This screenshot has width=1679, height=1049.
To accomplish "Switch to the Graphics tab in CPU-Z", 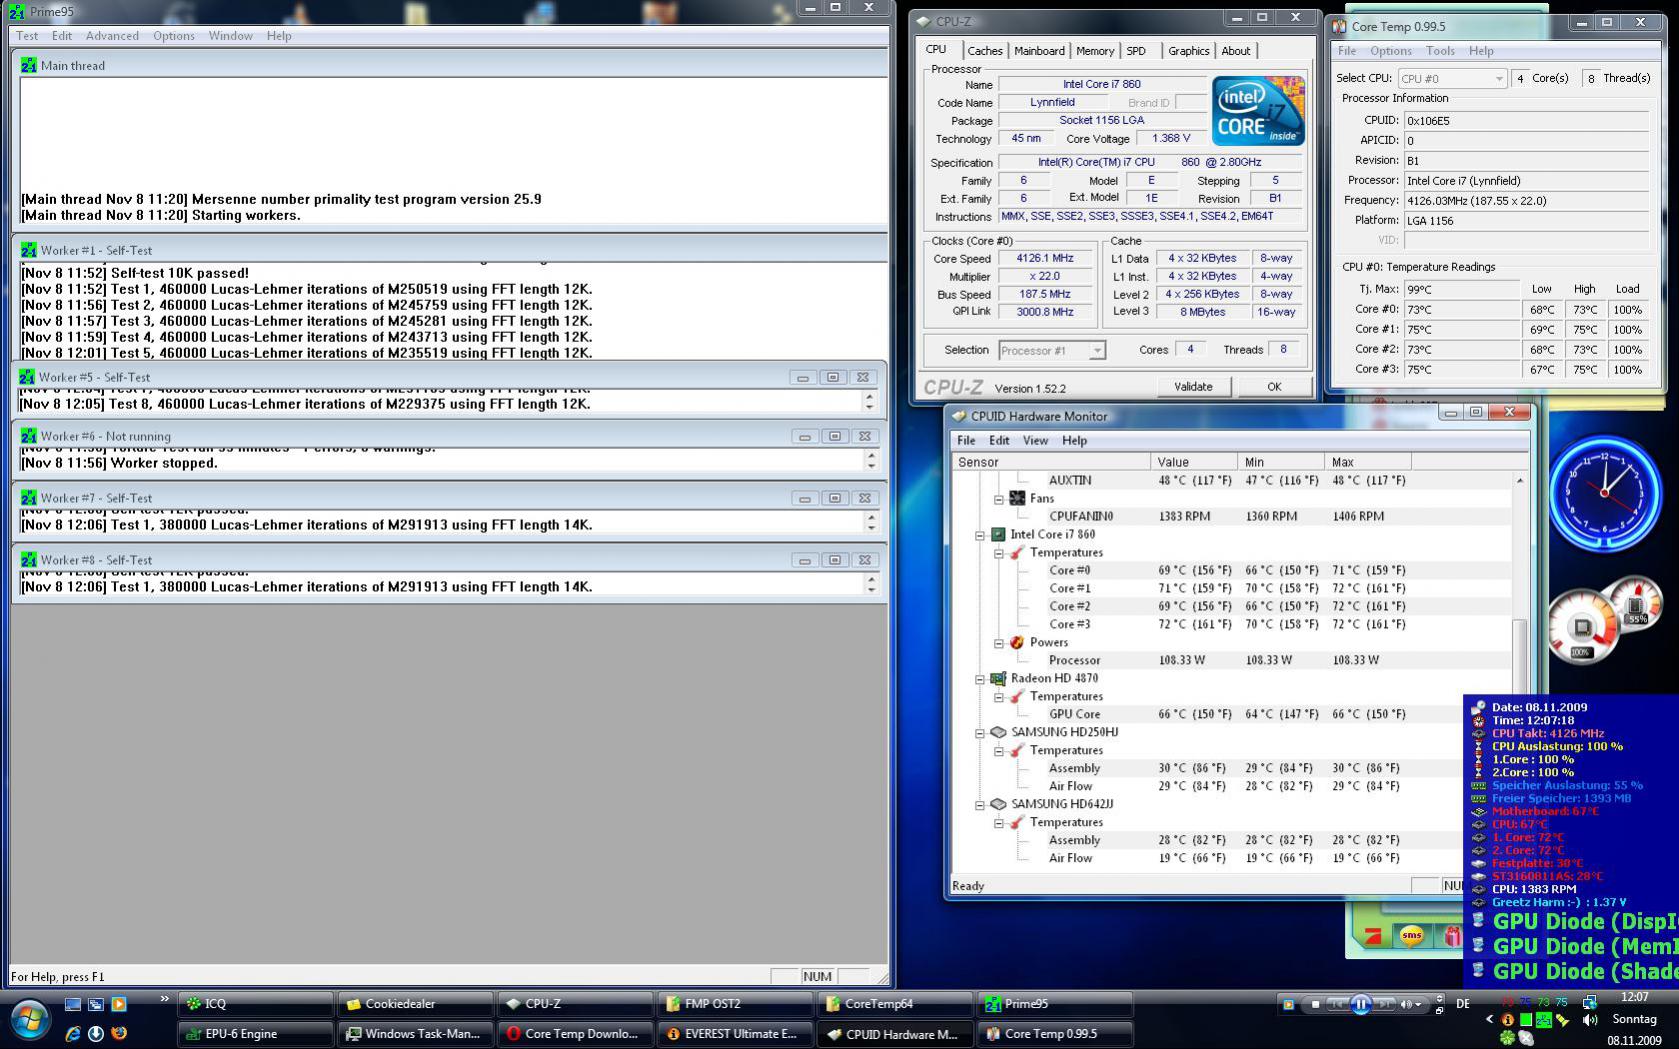I will 1188,51.
